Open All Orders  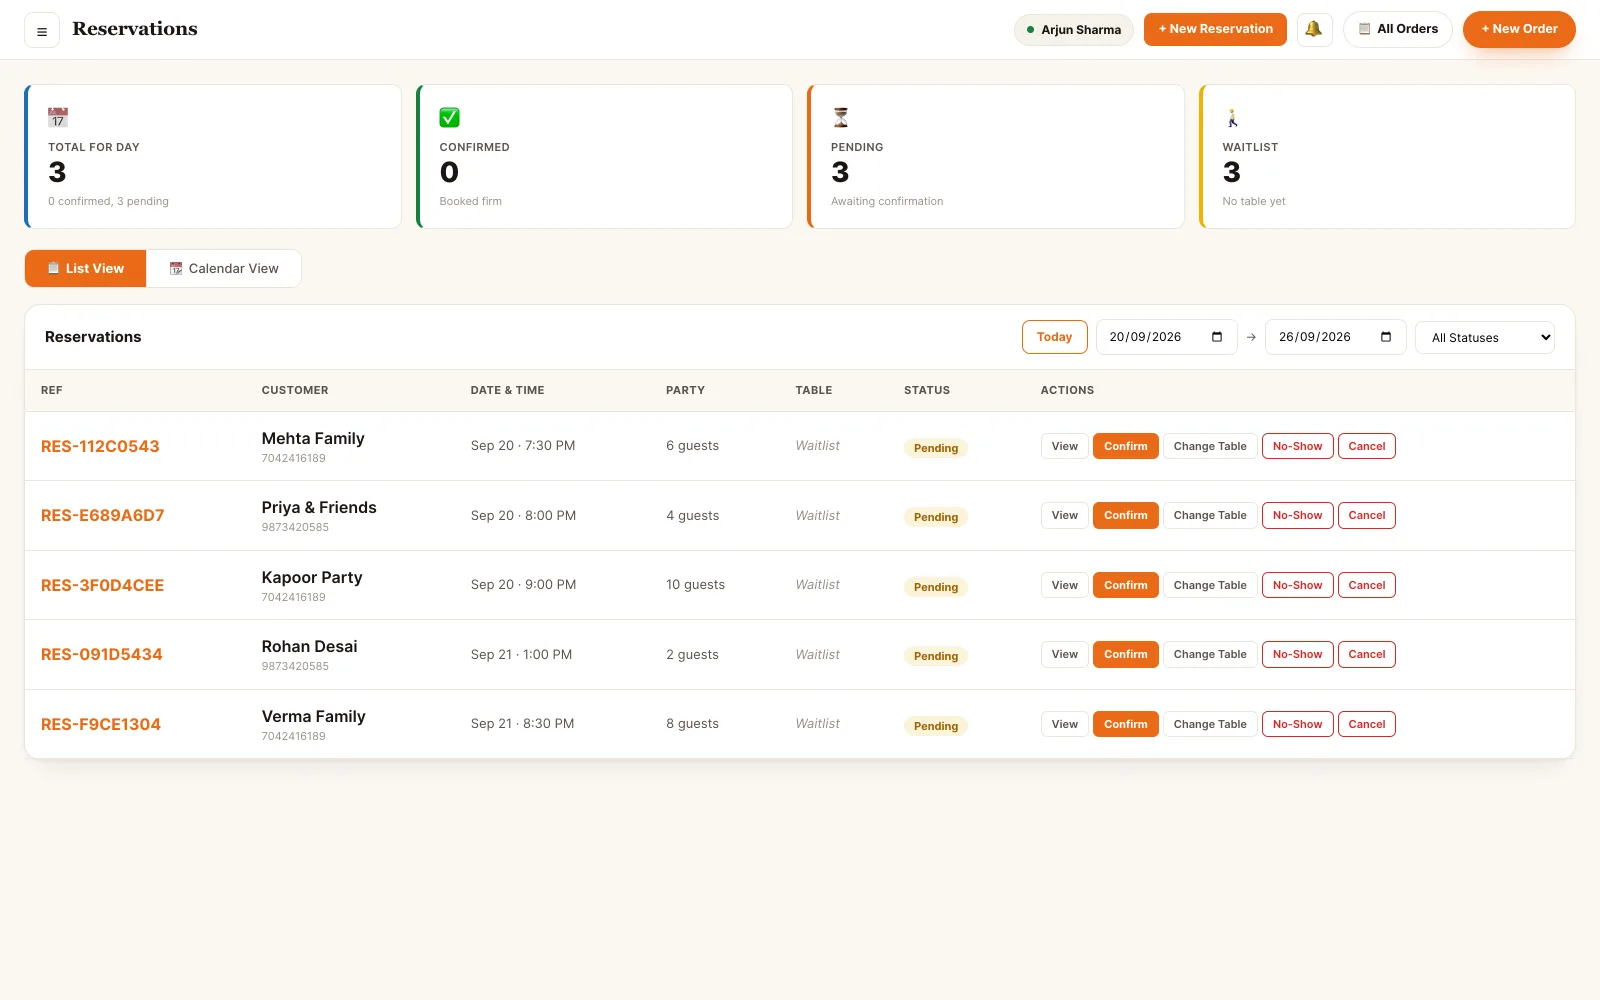pos(1398,29)
